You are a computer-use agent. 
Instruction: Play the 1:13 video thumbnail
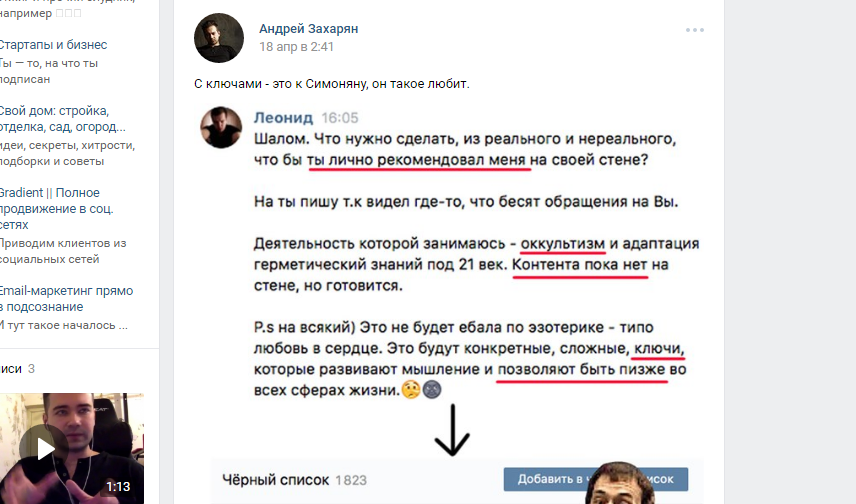pyautogui.click(x=72, y=448)
